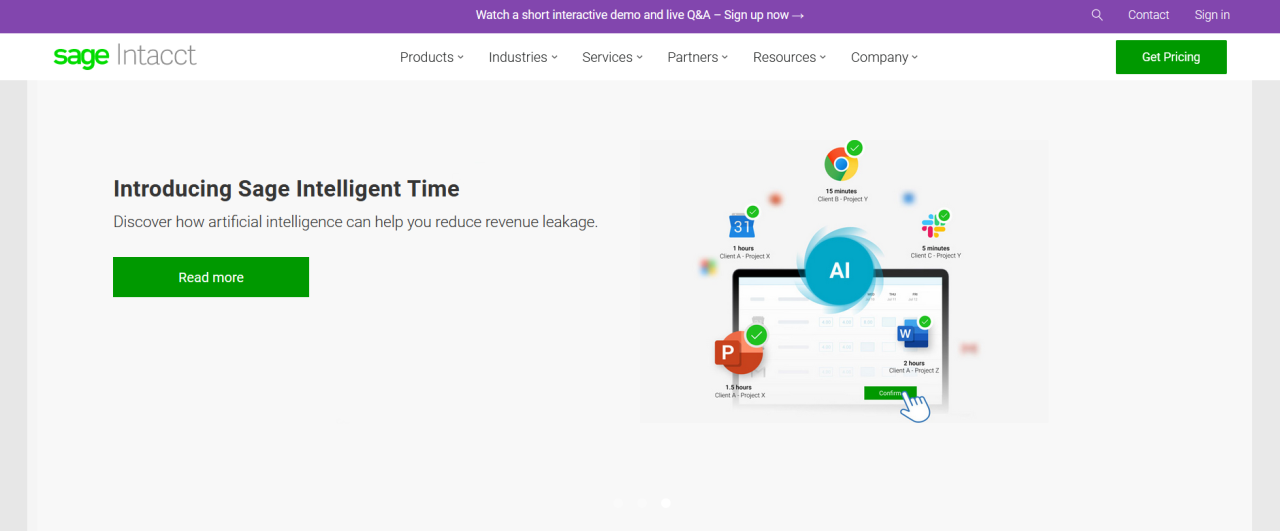This screenshot has width=1280, height=531.
Task: Open the Contact page
Action: 1148,15
